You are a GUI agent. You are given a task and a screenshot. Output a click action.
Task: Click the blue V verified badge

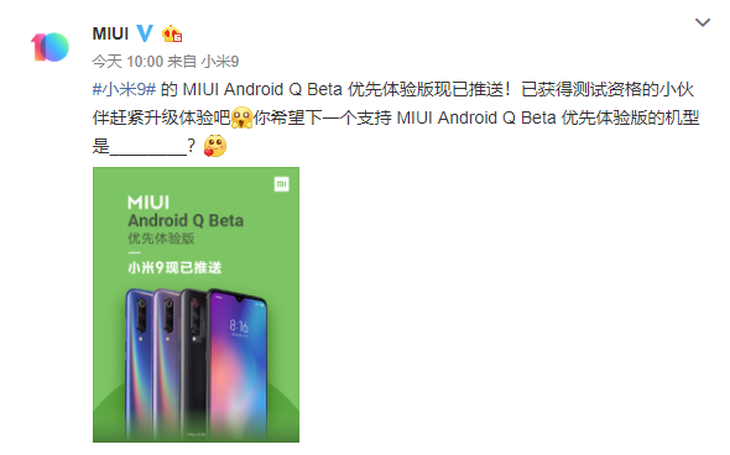coord(145,34)
